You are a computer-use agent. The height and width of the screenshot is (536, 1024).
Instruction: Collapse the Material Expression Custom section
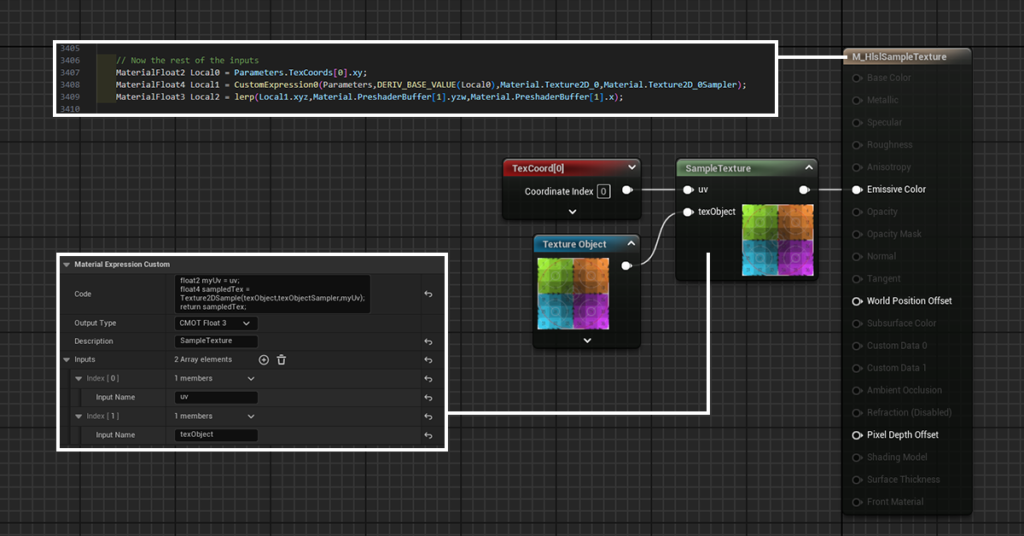click(67, 265)
